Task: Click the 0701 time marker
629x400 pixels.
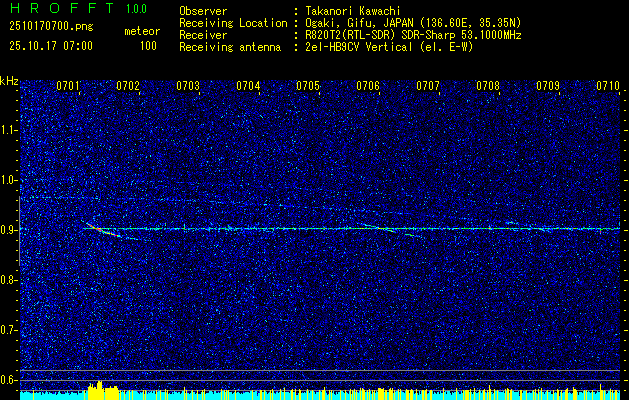Action: [69, 86]
